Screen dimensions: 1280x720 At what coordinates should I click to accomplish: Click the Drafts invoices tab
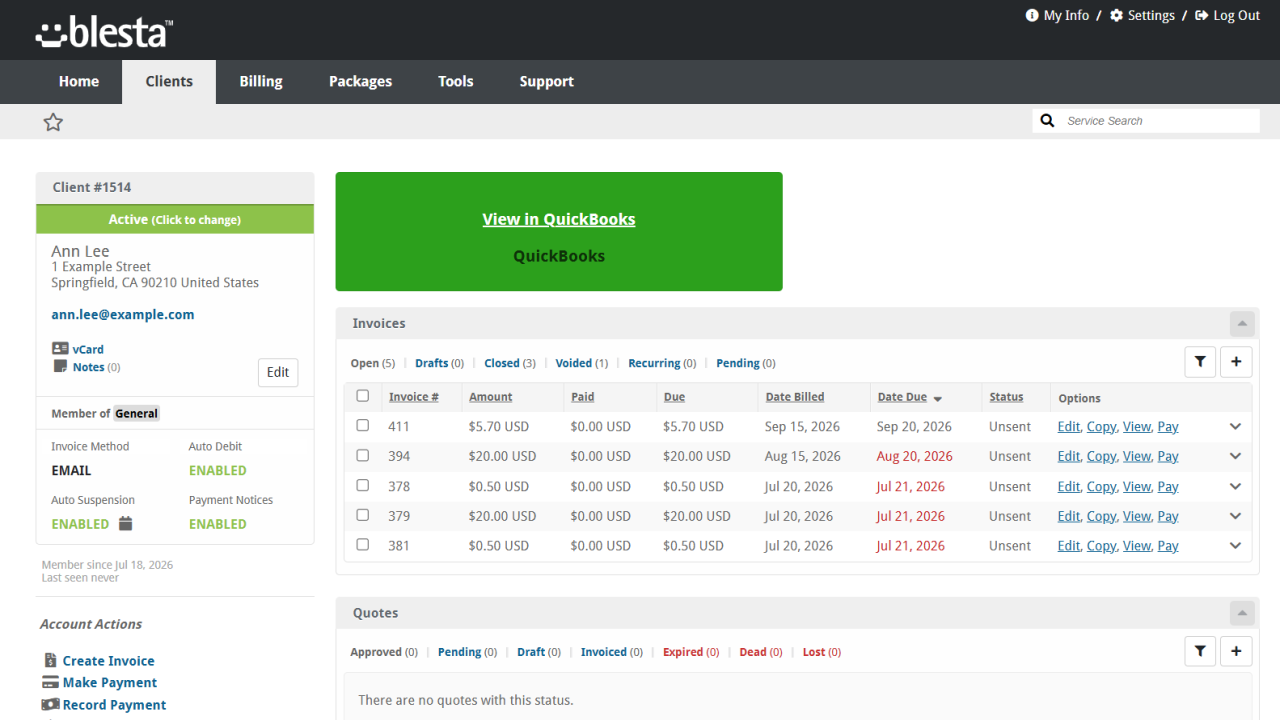point(440,363)
